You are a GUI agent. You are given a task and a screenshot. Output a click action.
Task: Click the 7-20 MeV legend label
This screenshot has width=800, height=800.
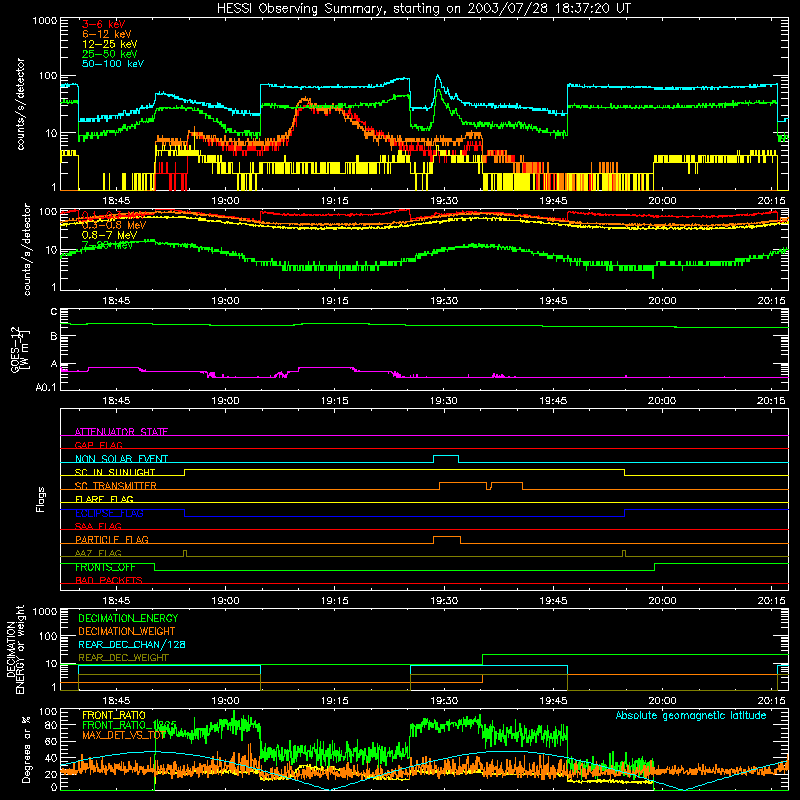[107, 245]
